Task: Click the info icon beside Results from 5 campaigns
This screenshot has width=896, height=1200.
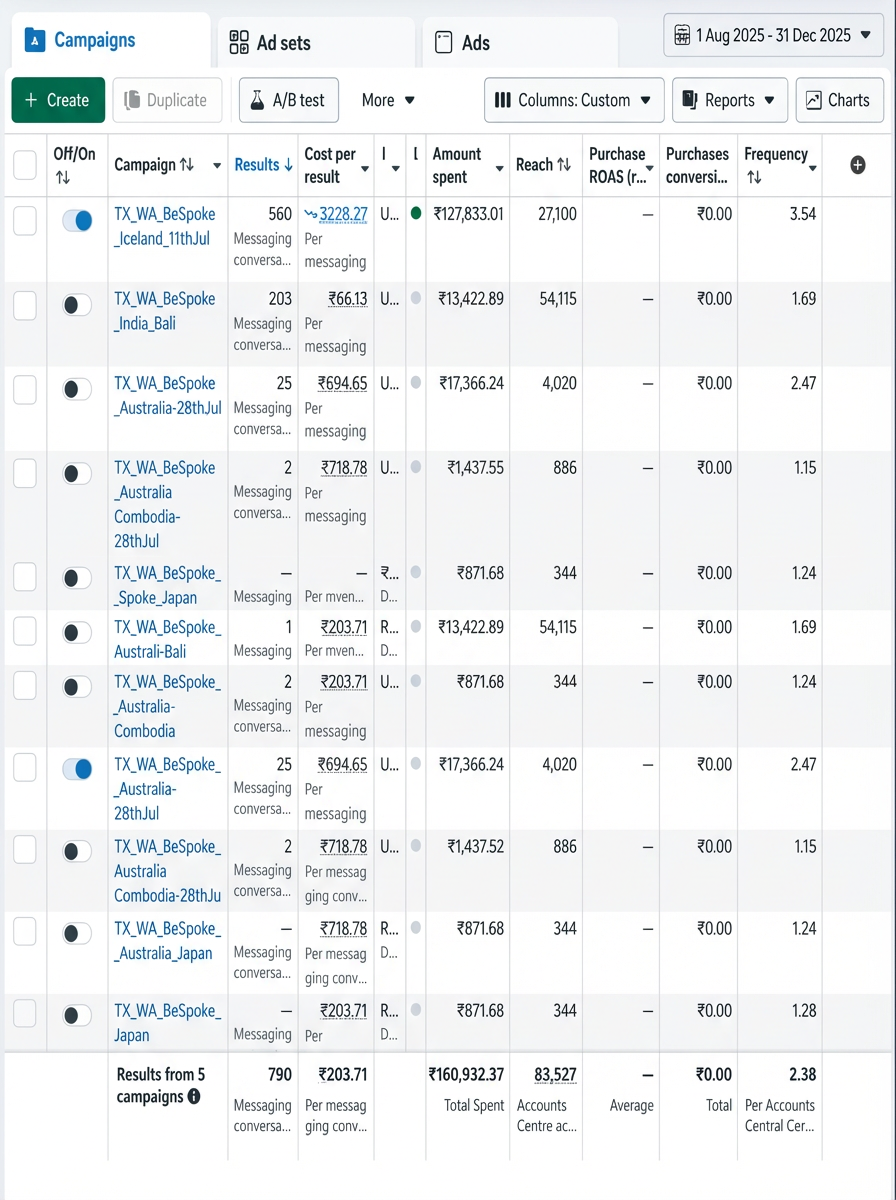Action: 194,1097
